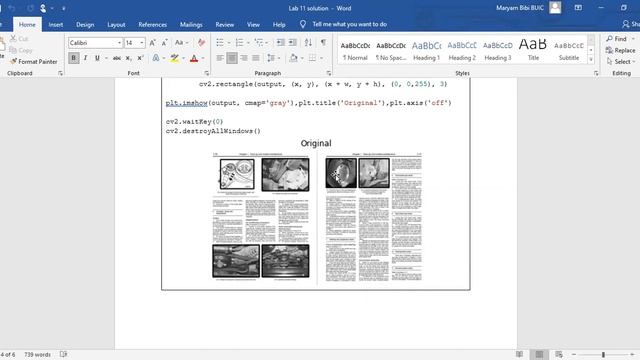Adjust the zoom slider
640x360 pixels.
coord(603,354)
